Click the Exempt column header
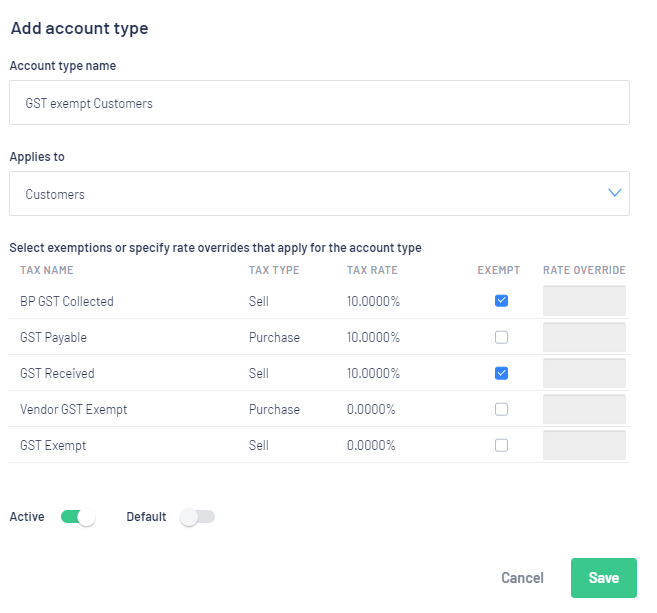The height and width of the screenshot is (613, 657). click(x=498, y=270)
